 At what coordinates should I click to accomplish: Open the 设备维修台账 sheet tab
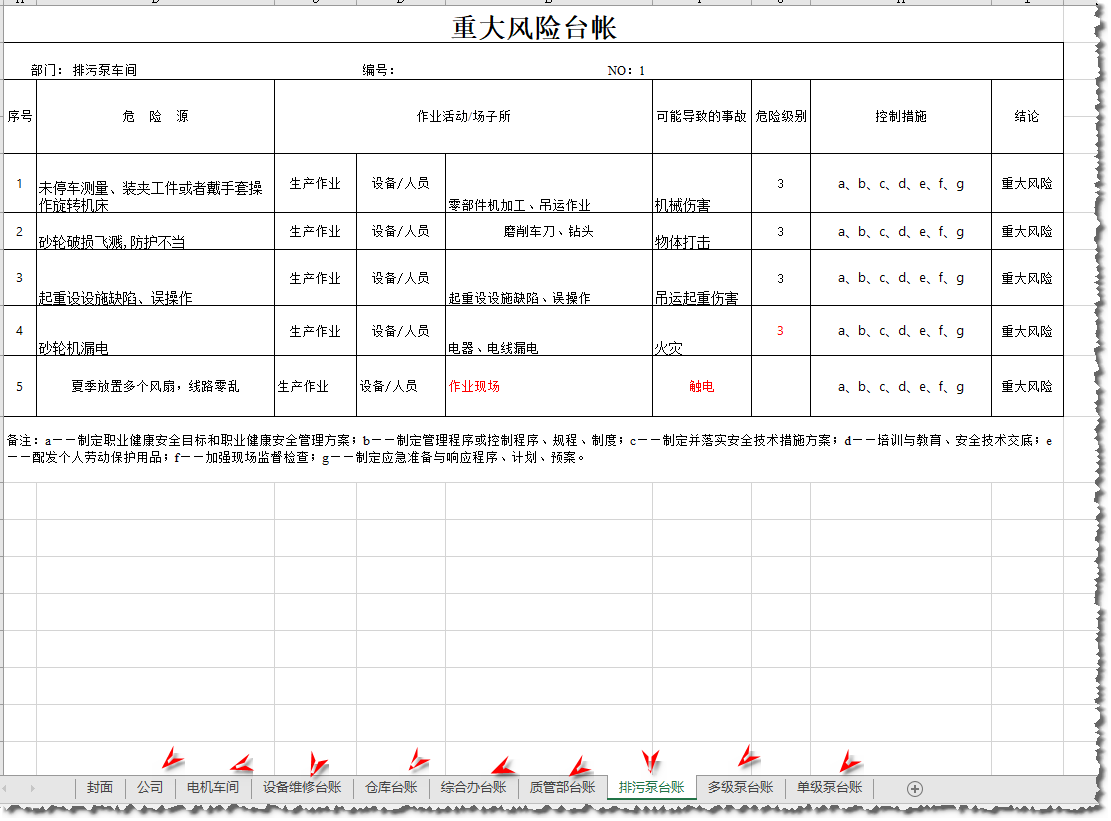coord(302,787)
